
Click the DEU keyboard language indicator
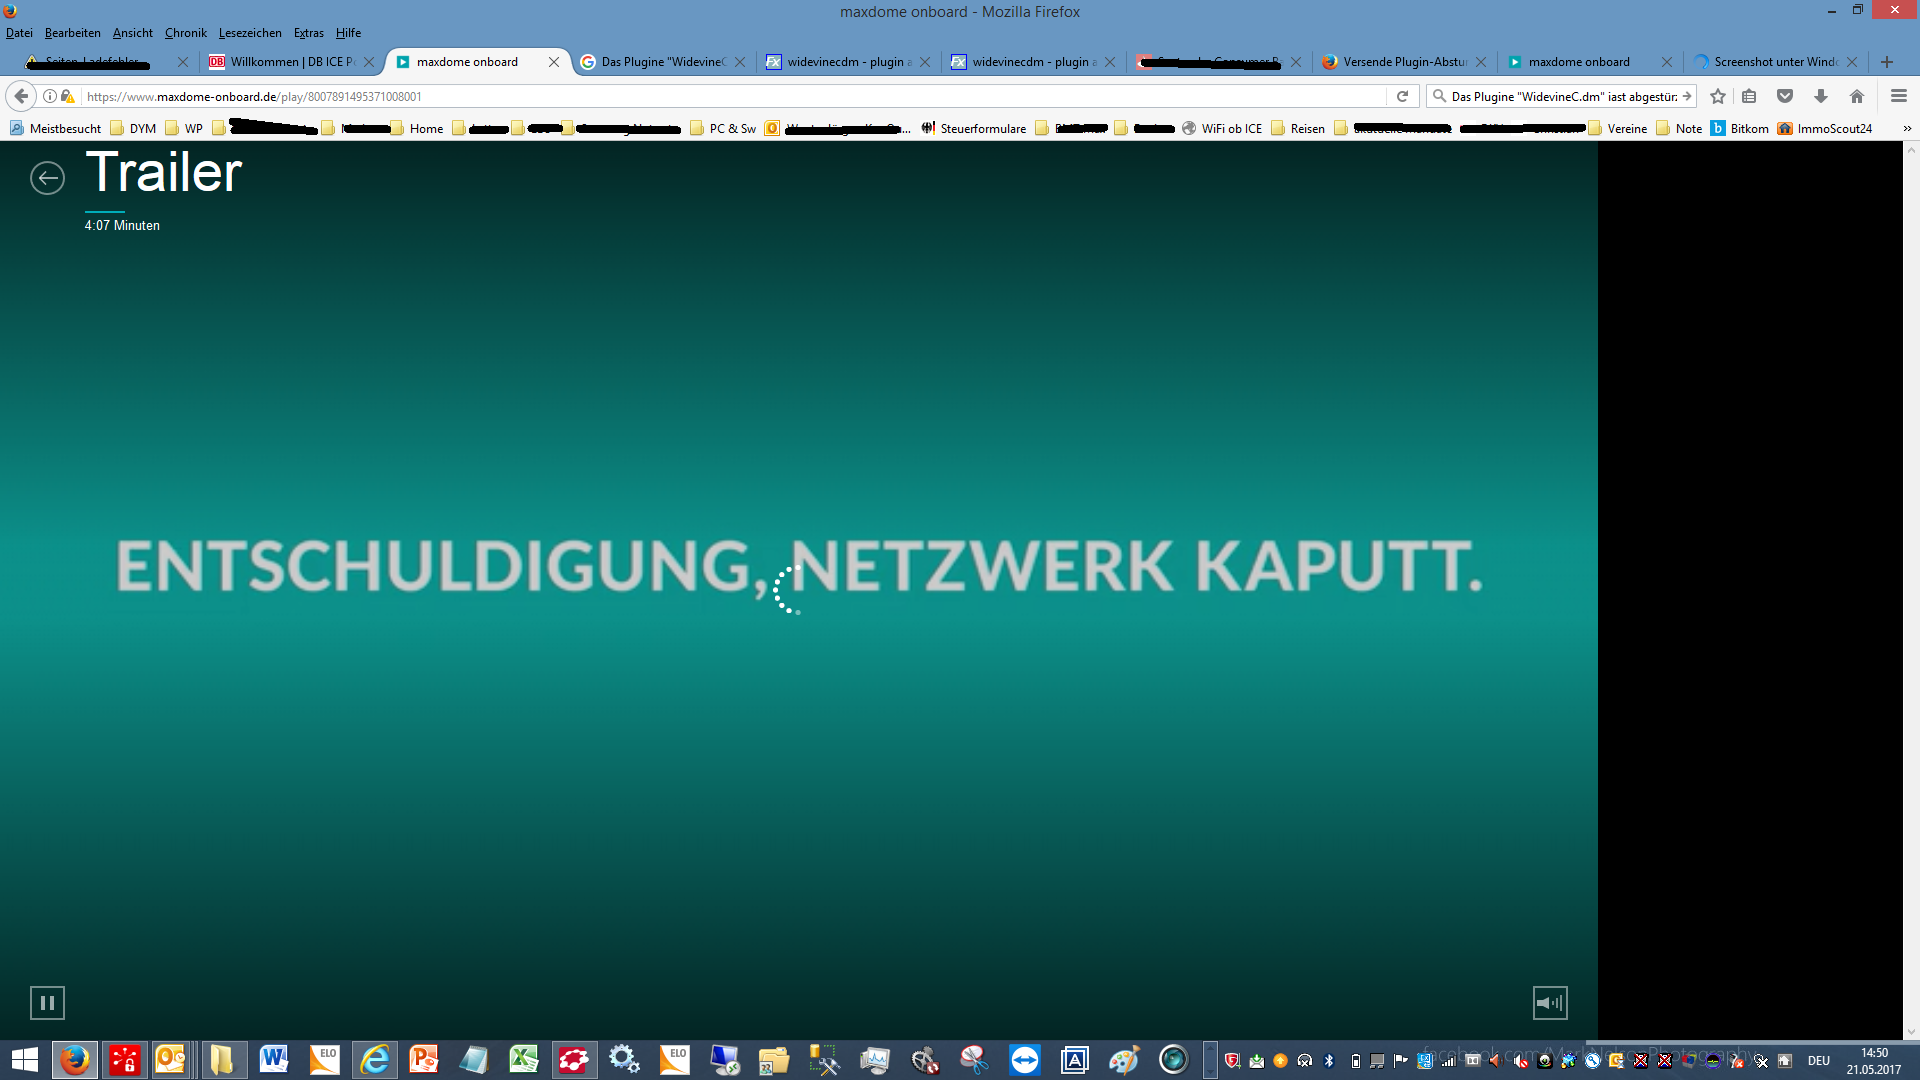(1819, 1061)
